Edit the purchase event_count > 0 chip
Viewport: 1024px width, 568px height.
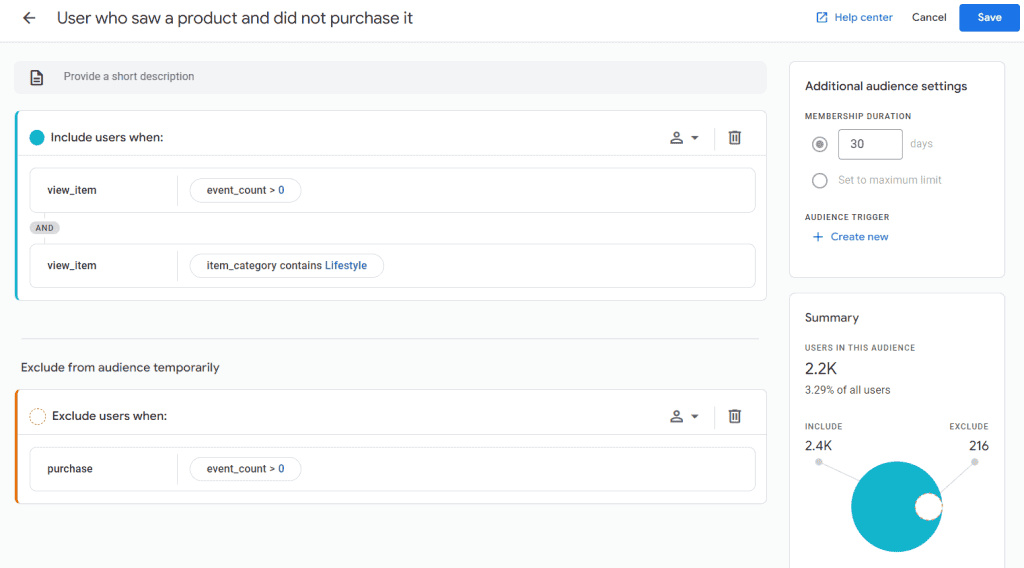point(246,469)
